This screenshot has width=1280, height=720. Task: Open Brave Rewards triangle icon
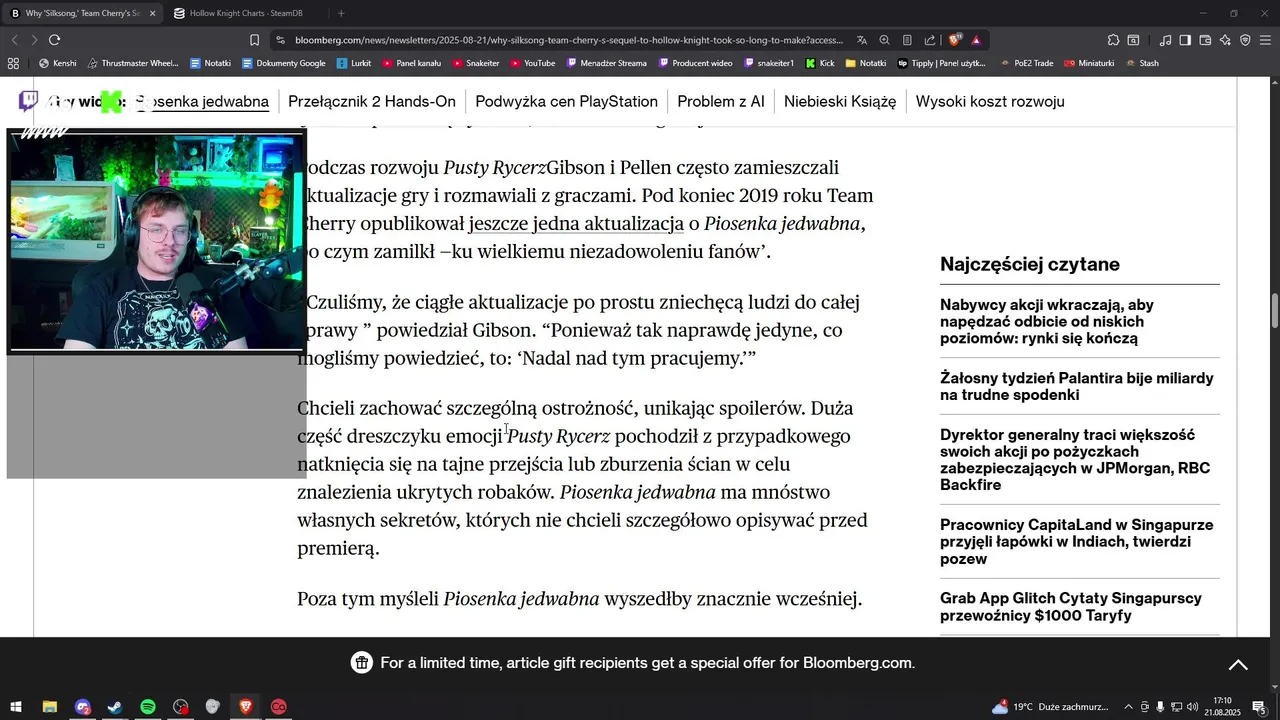976,40
